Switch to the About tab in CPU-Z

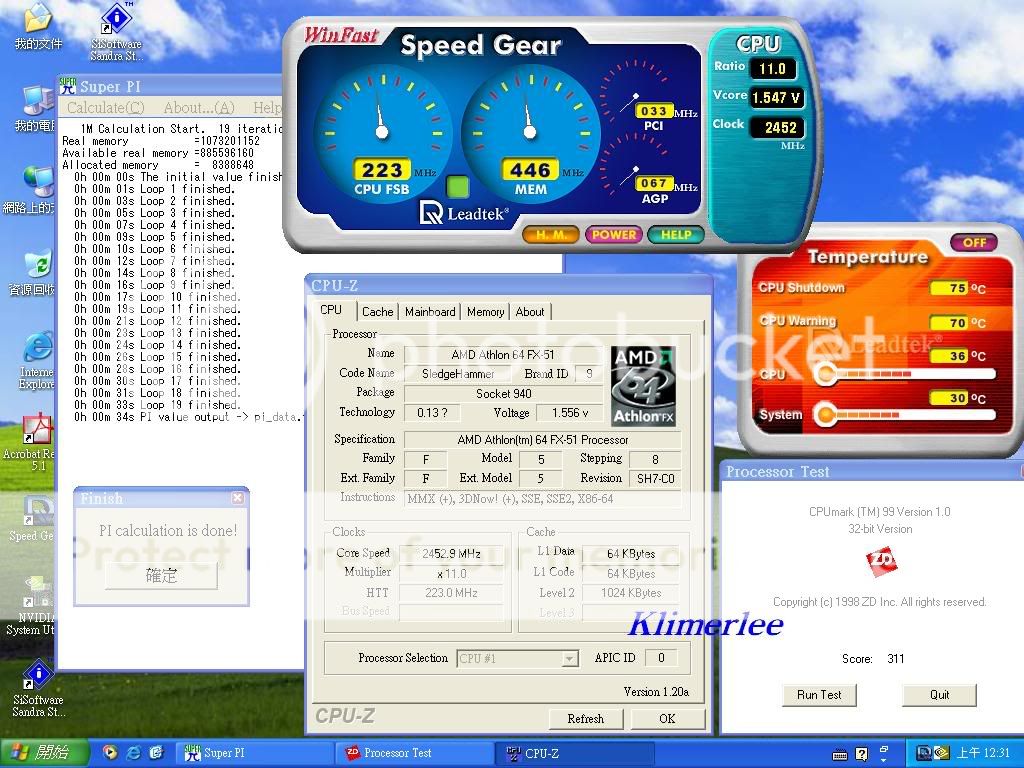(x=530, y=312)
